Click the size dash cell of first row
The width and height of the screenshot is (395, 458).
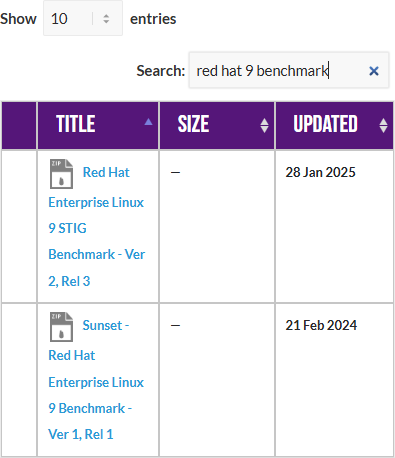217,227
